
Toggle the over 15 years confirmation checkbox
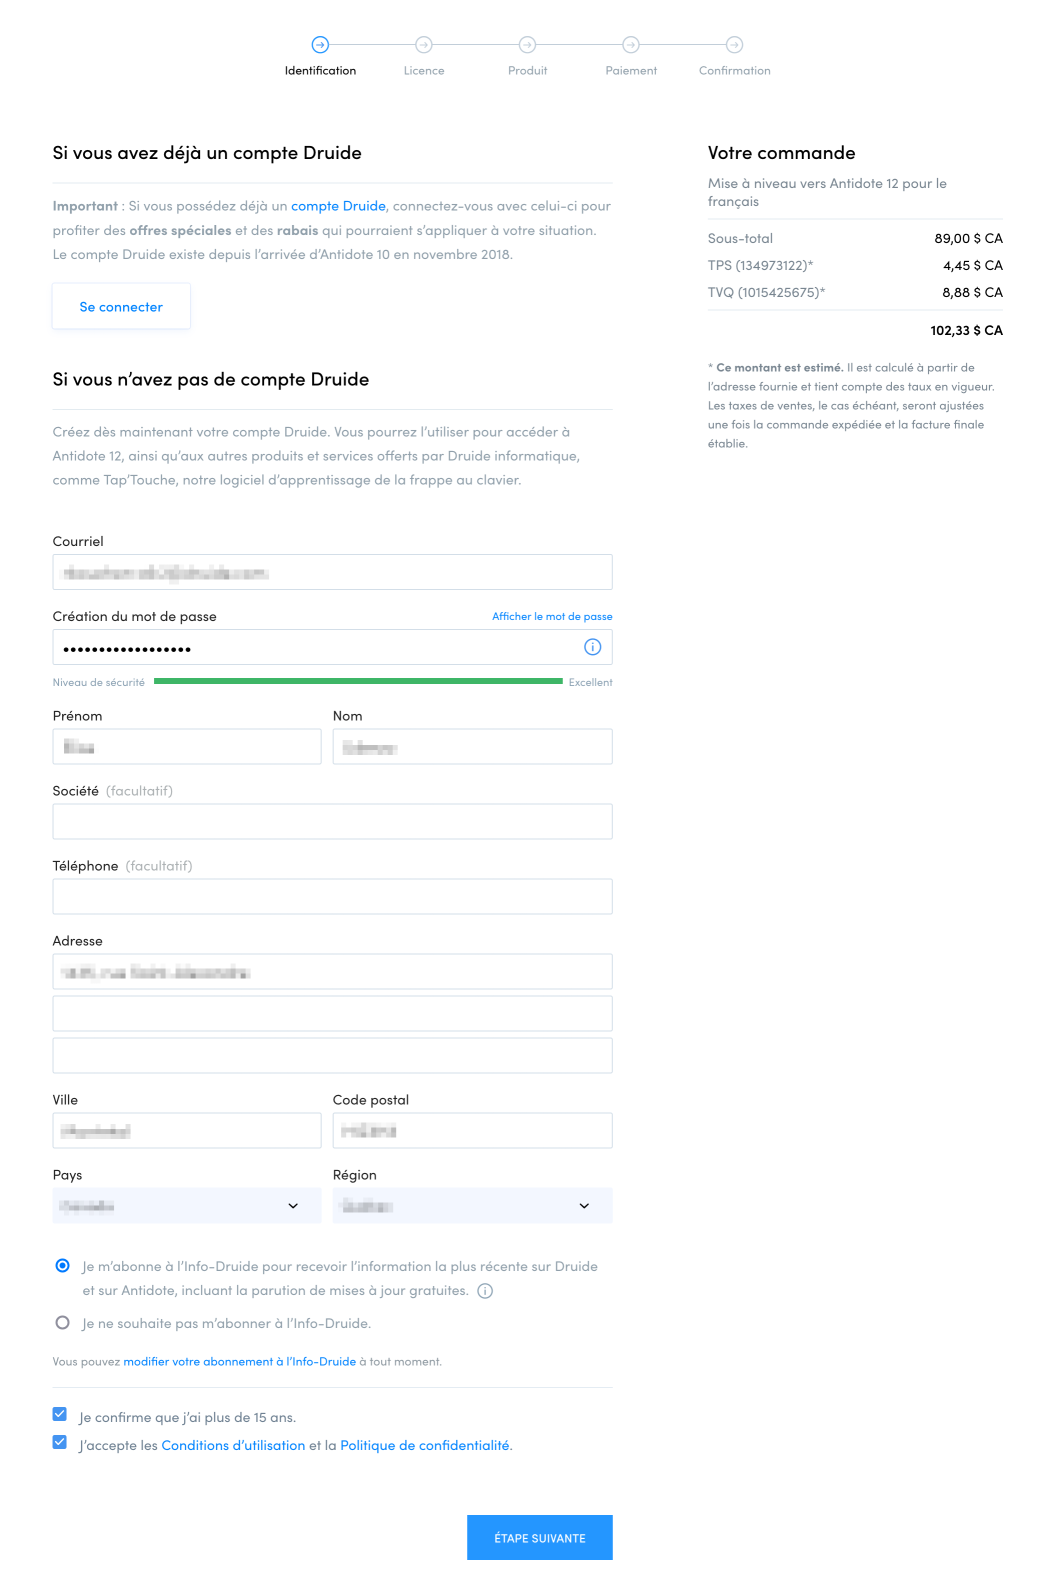click(60, 1415)
